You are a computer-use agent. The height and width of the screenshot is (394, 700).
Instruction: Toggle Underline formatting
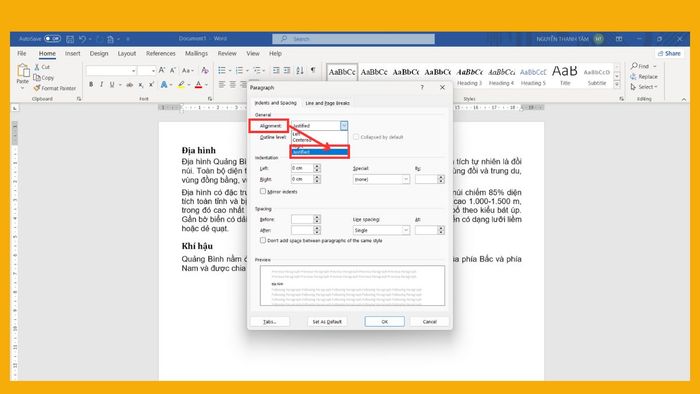tap(112, 84)
